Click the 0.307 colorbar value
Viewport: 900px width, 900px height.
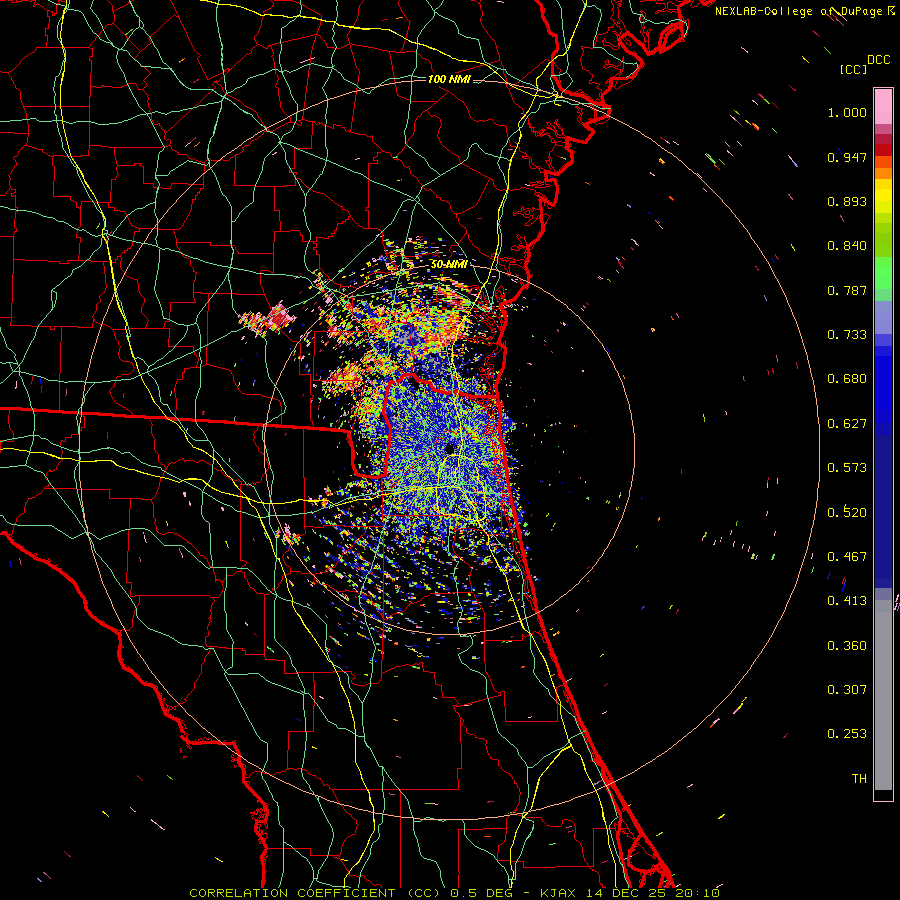pos(847,690)
